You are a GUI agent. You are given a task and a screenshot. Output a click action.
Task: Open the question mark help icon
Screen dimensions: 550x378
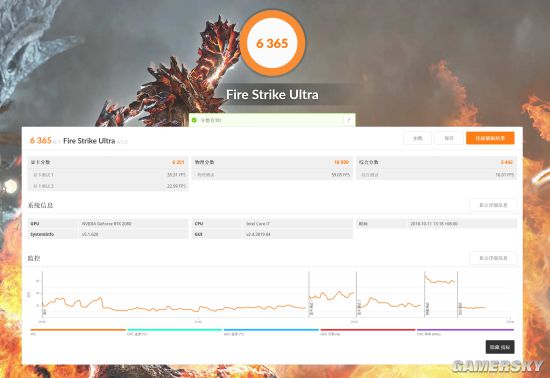point(349,120)
